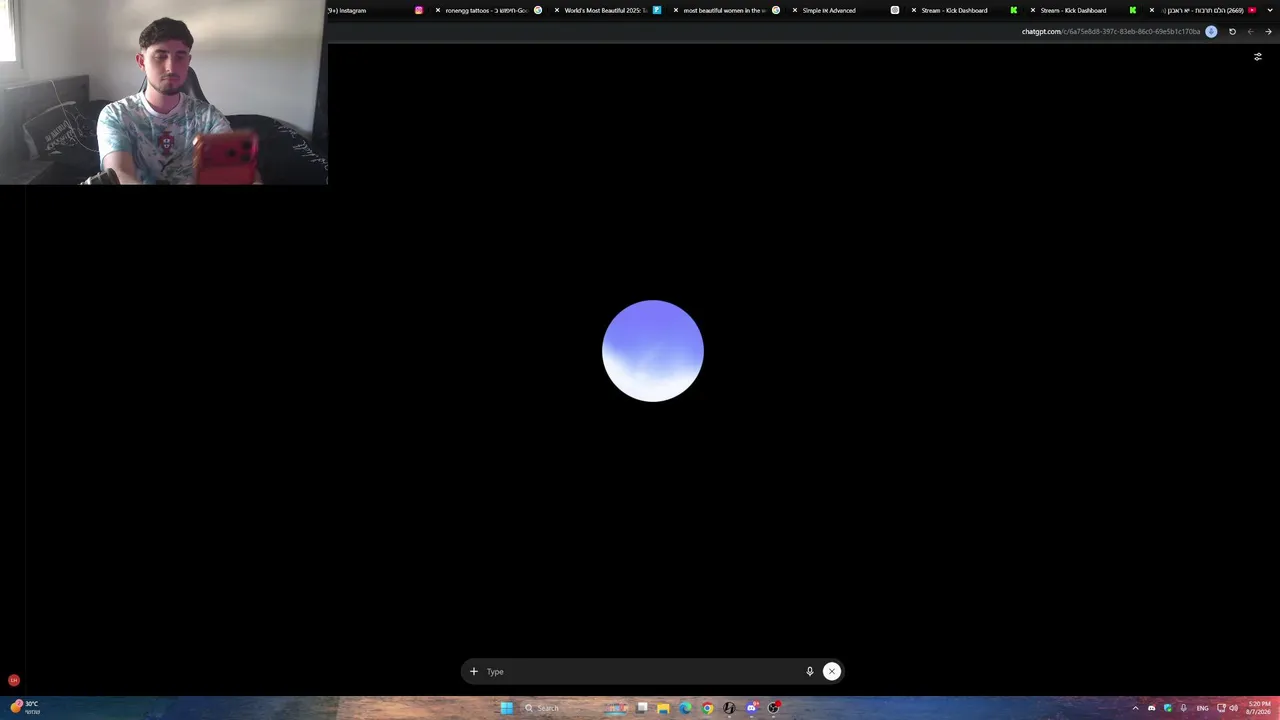Open Task View from taskbar
Screen dimensions: 1280x720
tap(642, 708)
